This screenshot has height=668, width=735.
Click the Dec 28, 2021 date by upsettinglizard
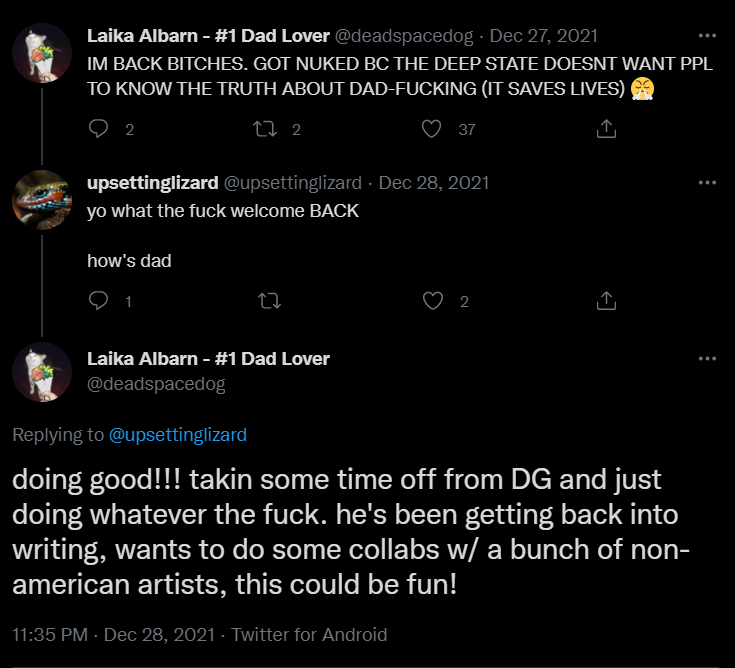pyautogui.click(x=434, y=183)
